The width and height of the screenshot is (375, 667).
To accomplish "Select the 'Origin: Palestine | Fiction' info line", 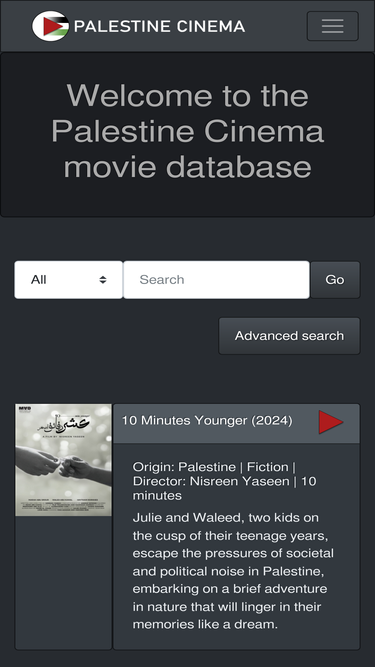I will pos(224,481).
